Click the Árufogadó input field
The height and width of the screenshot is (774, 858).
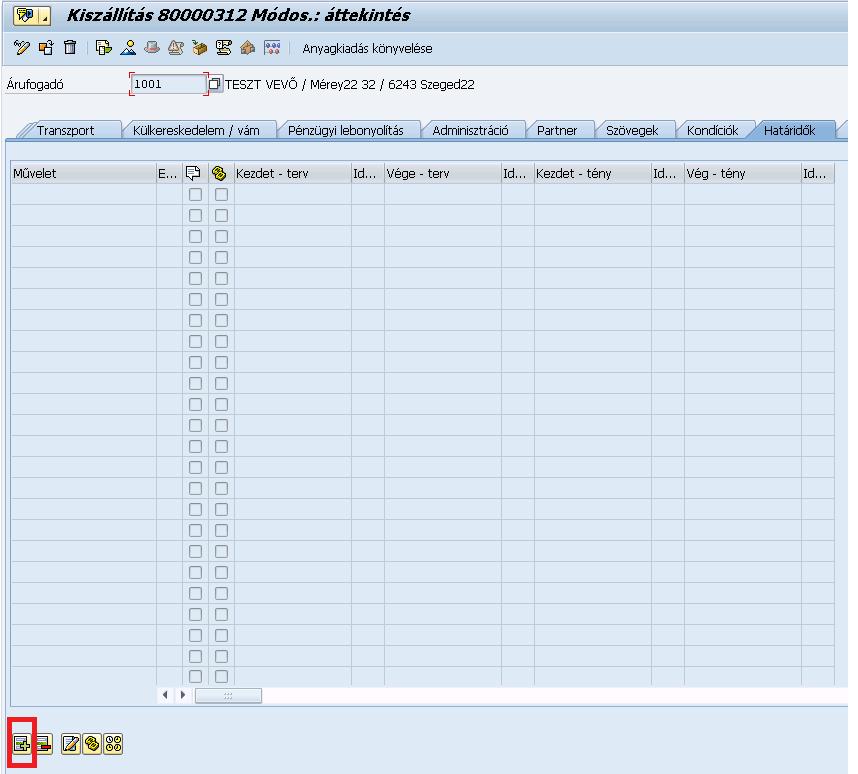169,84
